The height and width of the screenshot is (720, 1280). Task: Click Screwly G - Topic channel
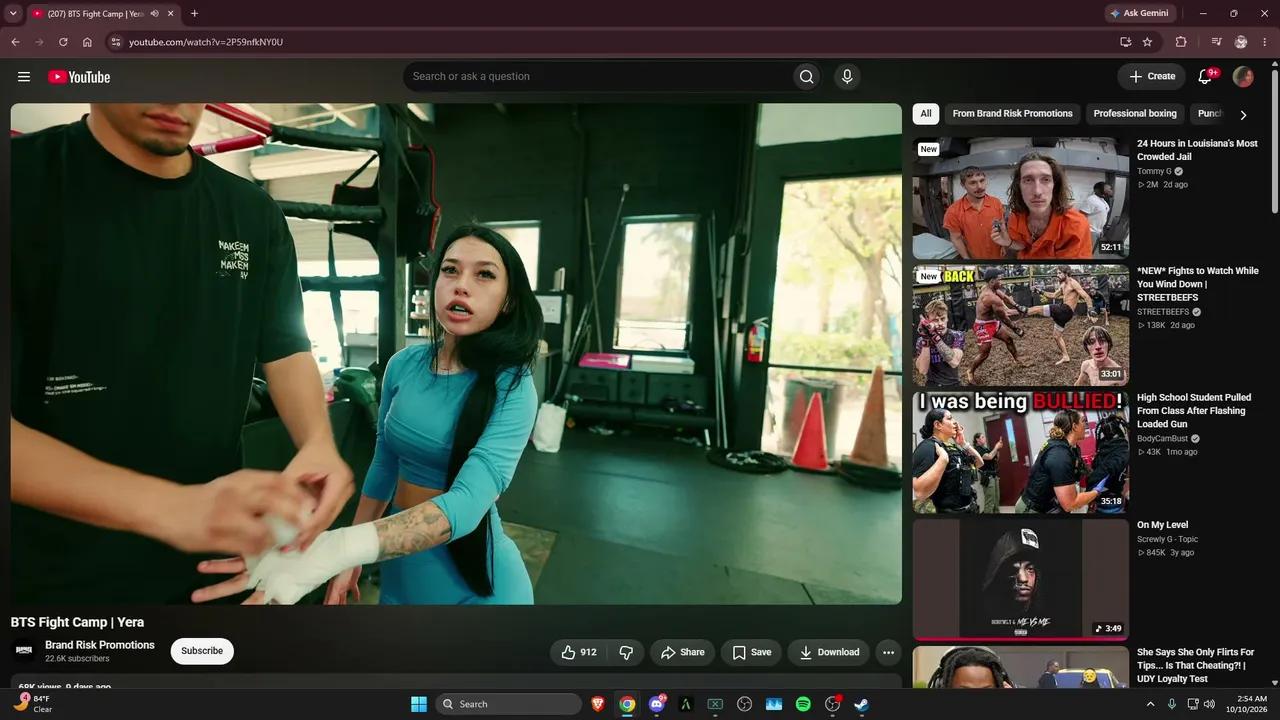pos(1167,539)
